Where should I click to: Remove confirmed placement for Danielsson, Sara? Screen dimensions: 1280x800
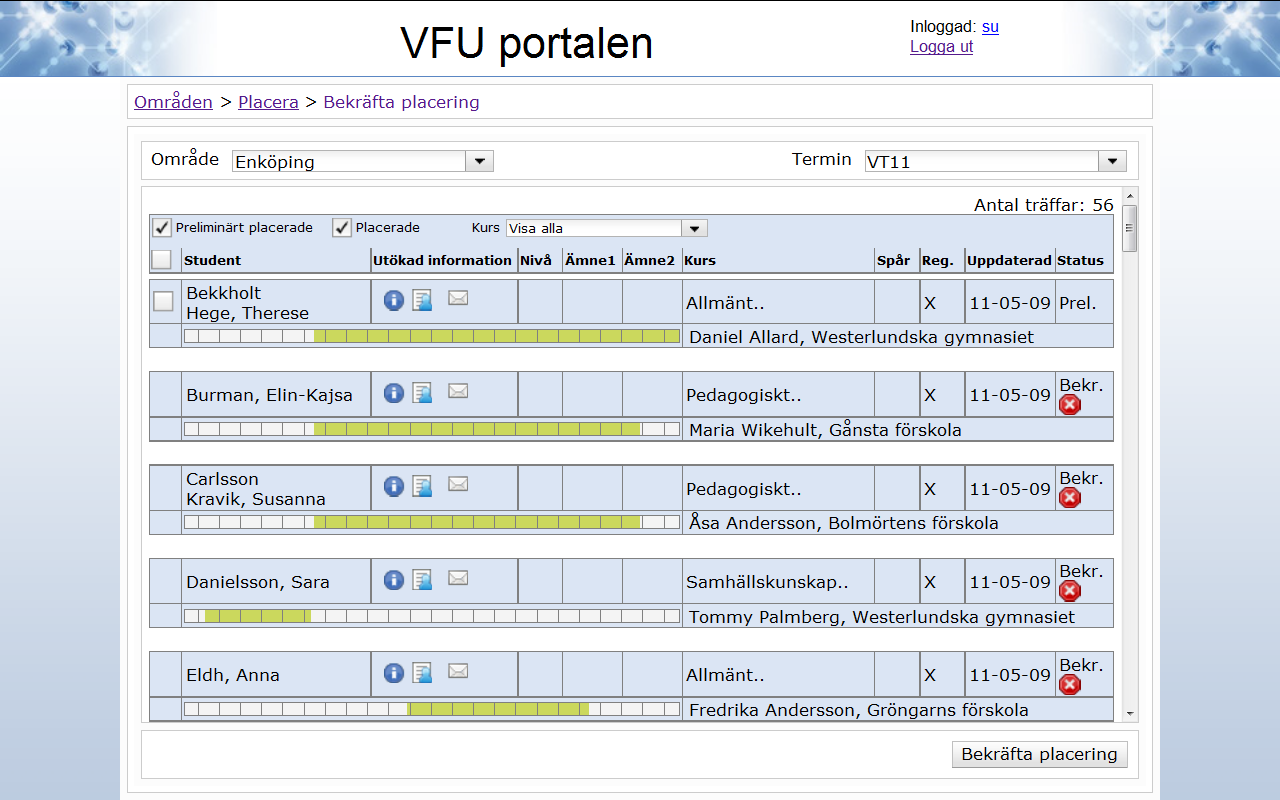pos(1070,590)
